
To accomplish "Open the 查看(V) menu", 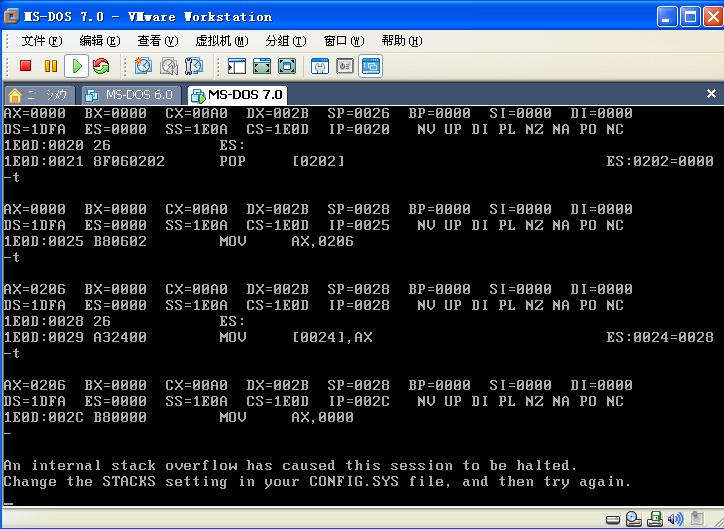I will point(158,41).
